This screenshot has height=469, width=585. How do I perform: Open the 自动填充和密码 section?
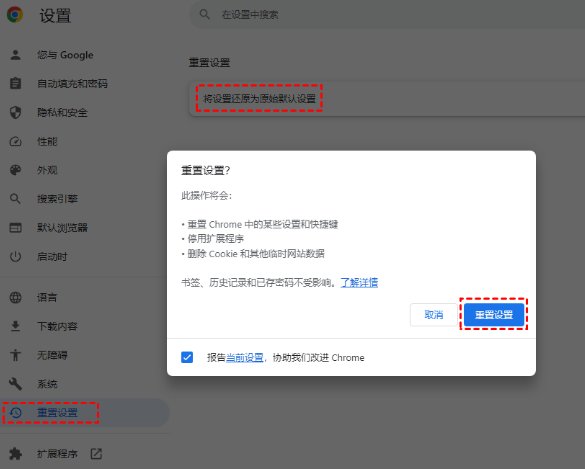pyautogui.click(x=72, y=84)
